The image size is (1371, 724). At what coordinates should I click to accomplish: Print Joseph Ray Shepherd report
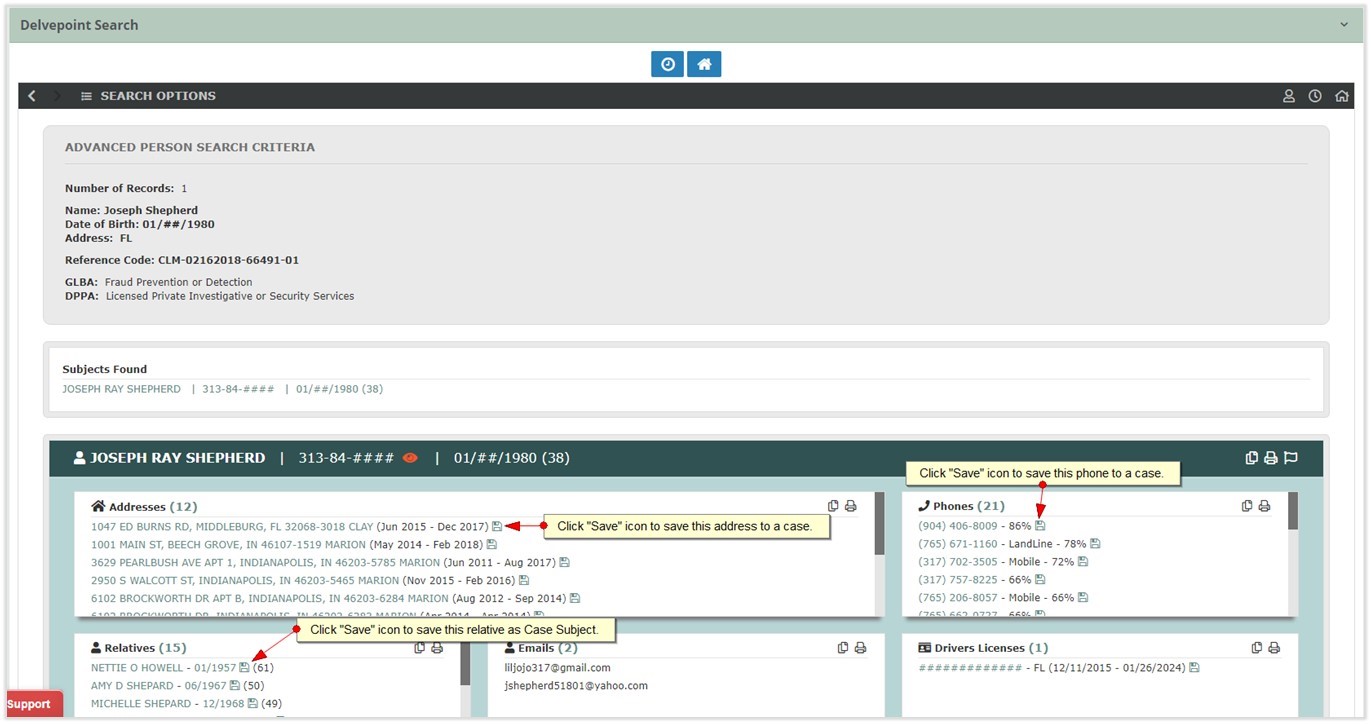[x=1271, y=458]
